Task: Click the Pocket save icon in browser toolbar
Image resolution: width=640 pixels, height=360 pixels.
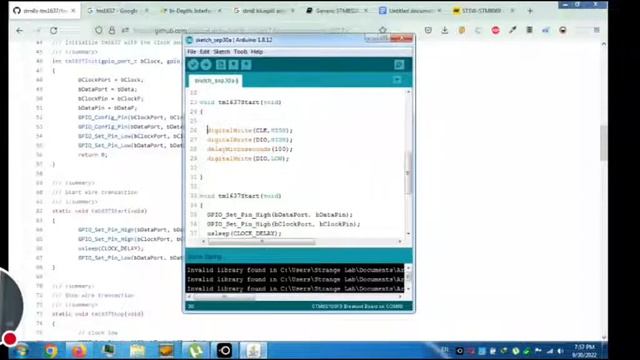Action: pos(428,30)
